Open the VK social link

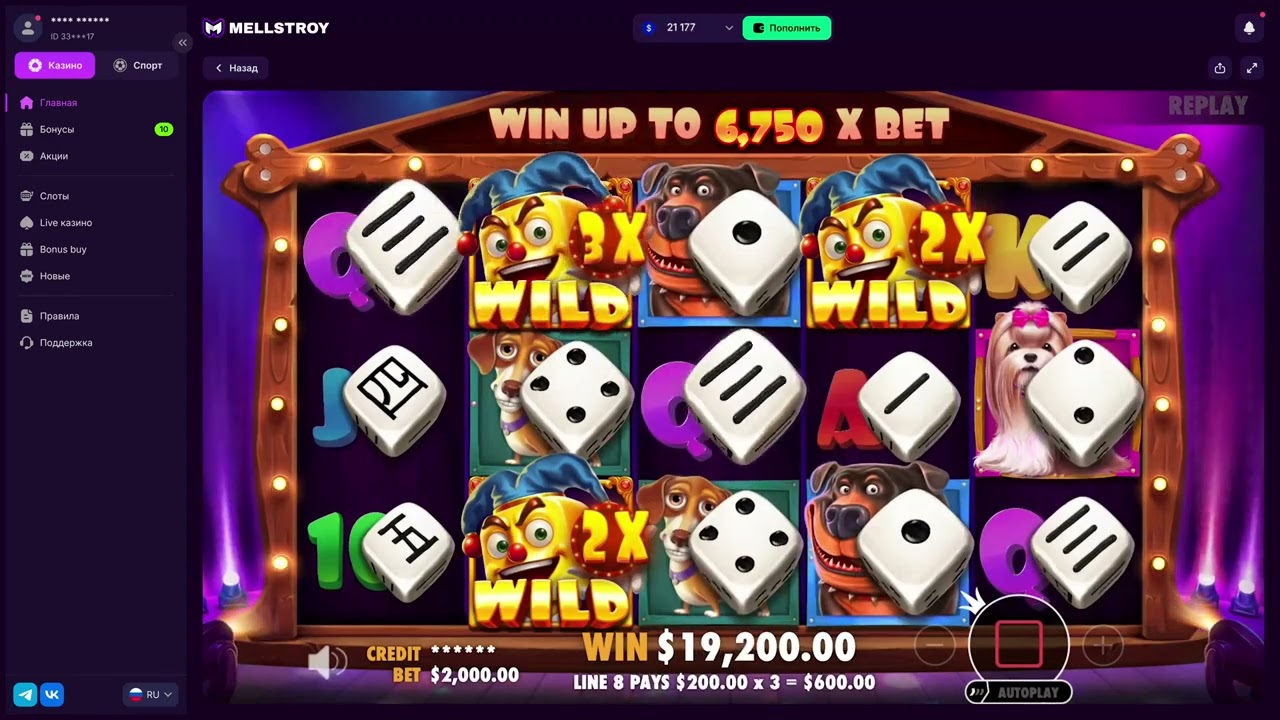52,694
